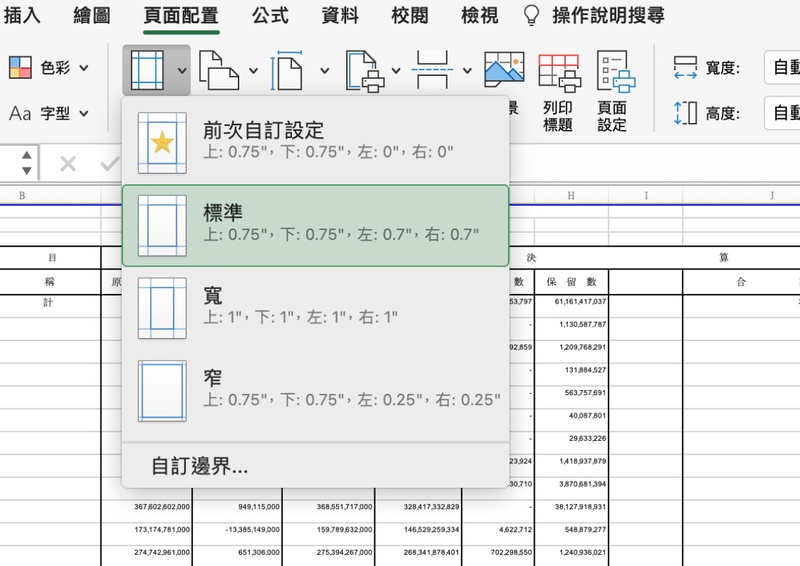Click the formula bar confirm checkmark
This screenshot has width=800, height=566.
coord(110,164)
